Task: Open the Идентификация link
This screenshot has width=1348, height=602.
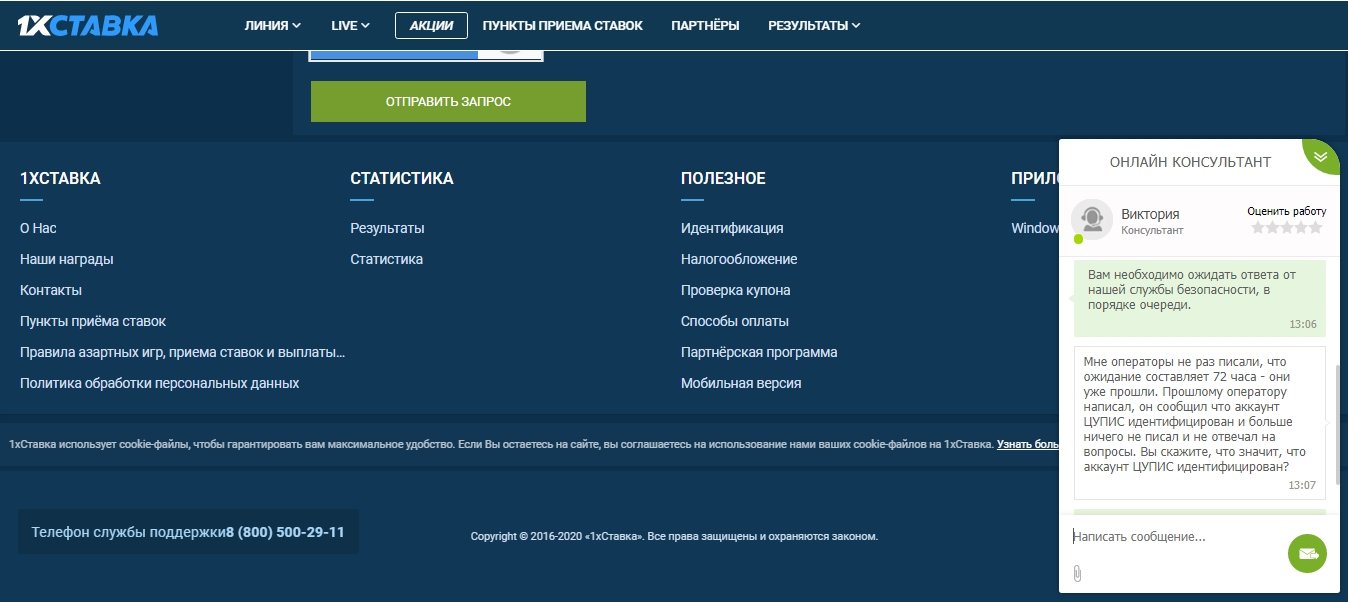Action: pos(731,228)
